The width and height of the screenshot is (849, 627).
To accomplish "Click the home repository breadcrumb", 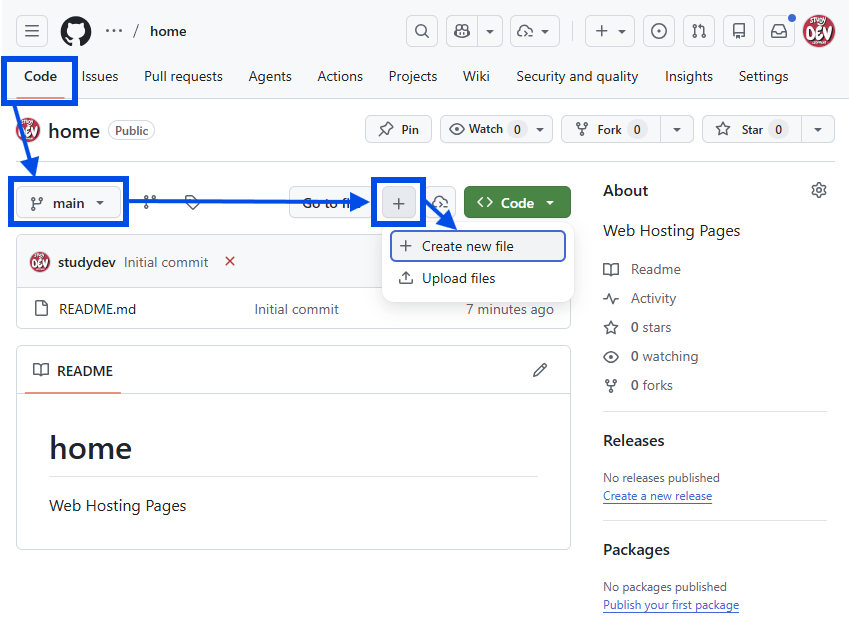I will (168, 31).
